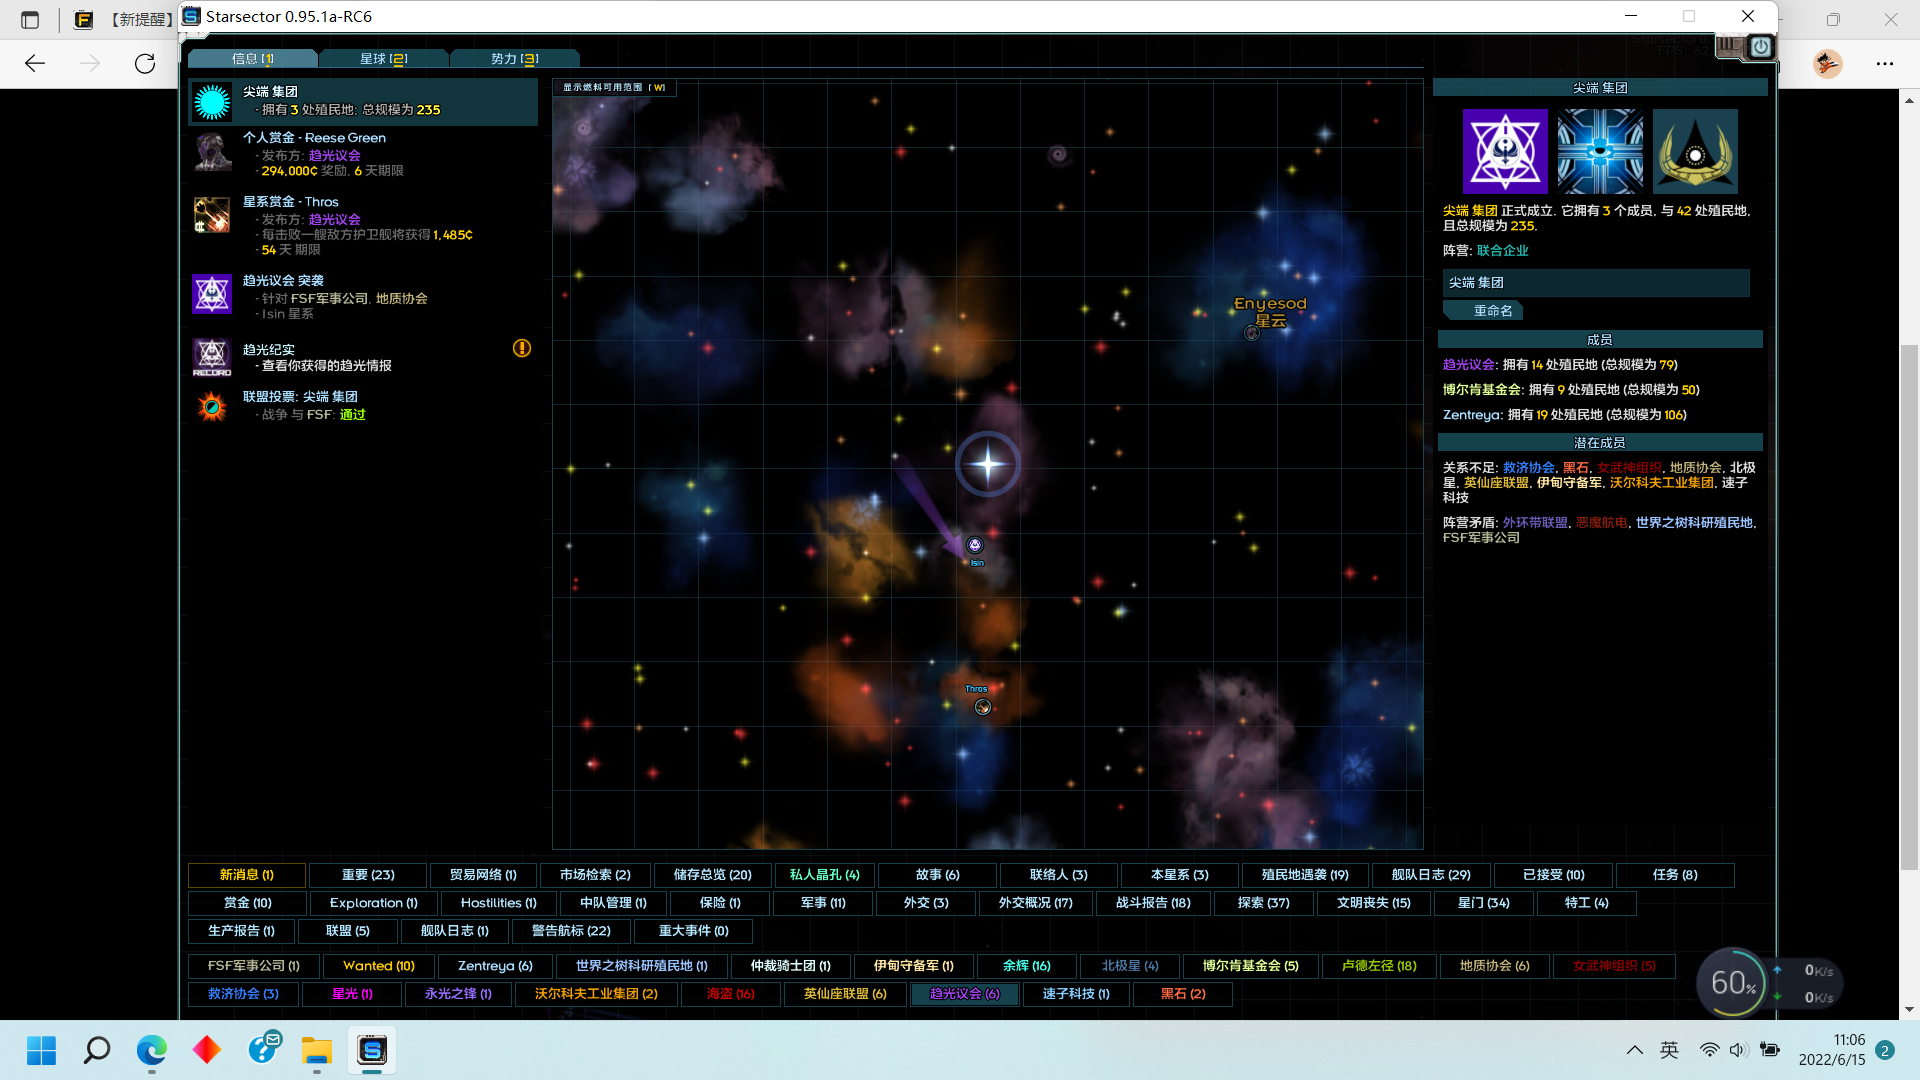Switch to the 星球 tab
The width and height of the screenshot is (1920, 1080).
pos(384,59)
